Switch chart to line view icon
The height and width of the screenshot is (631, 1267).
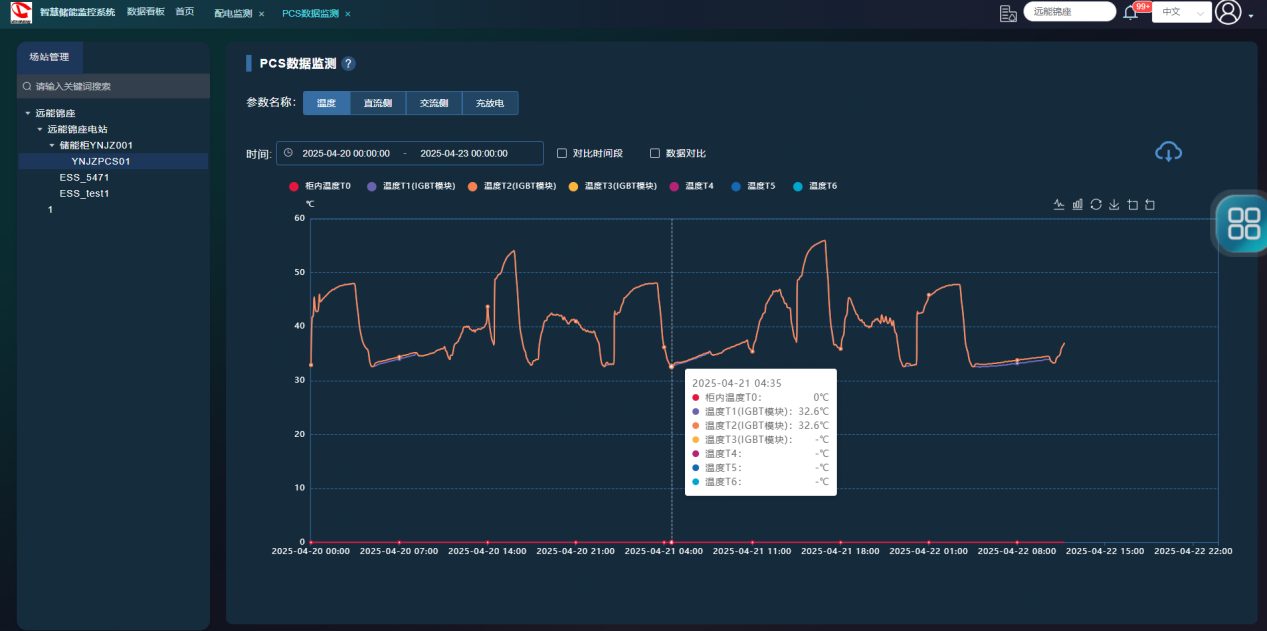pyautogui.click(x=1059, y=204)
